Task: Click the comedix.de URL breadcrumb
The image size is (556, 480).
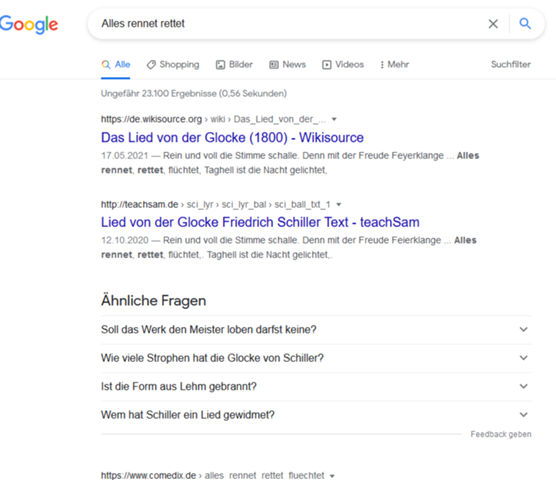Action: [x=212, y=475]
